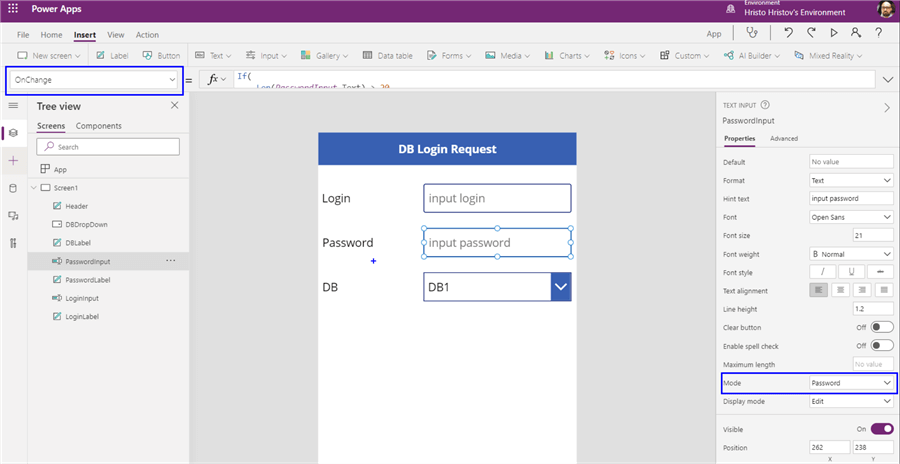The height and width of the screenshot is (464, 900).
Task: Apply underline font style
Action: (851, 272)
